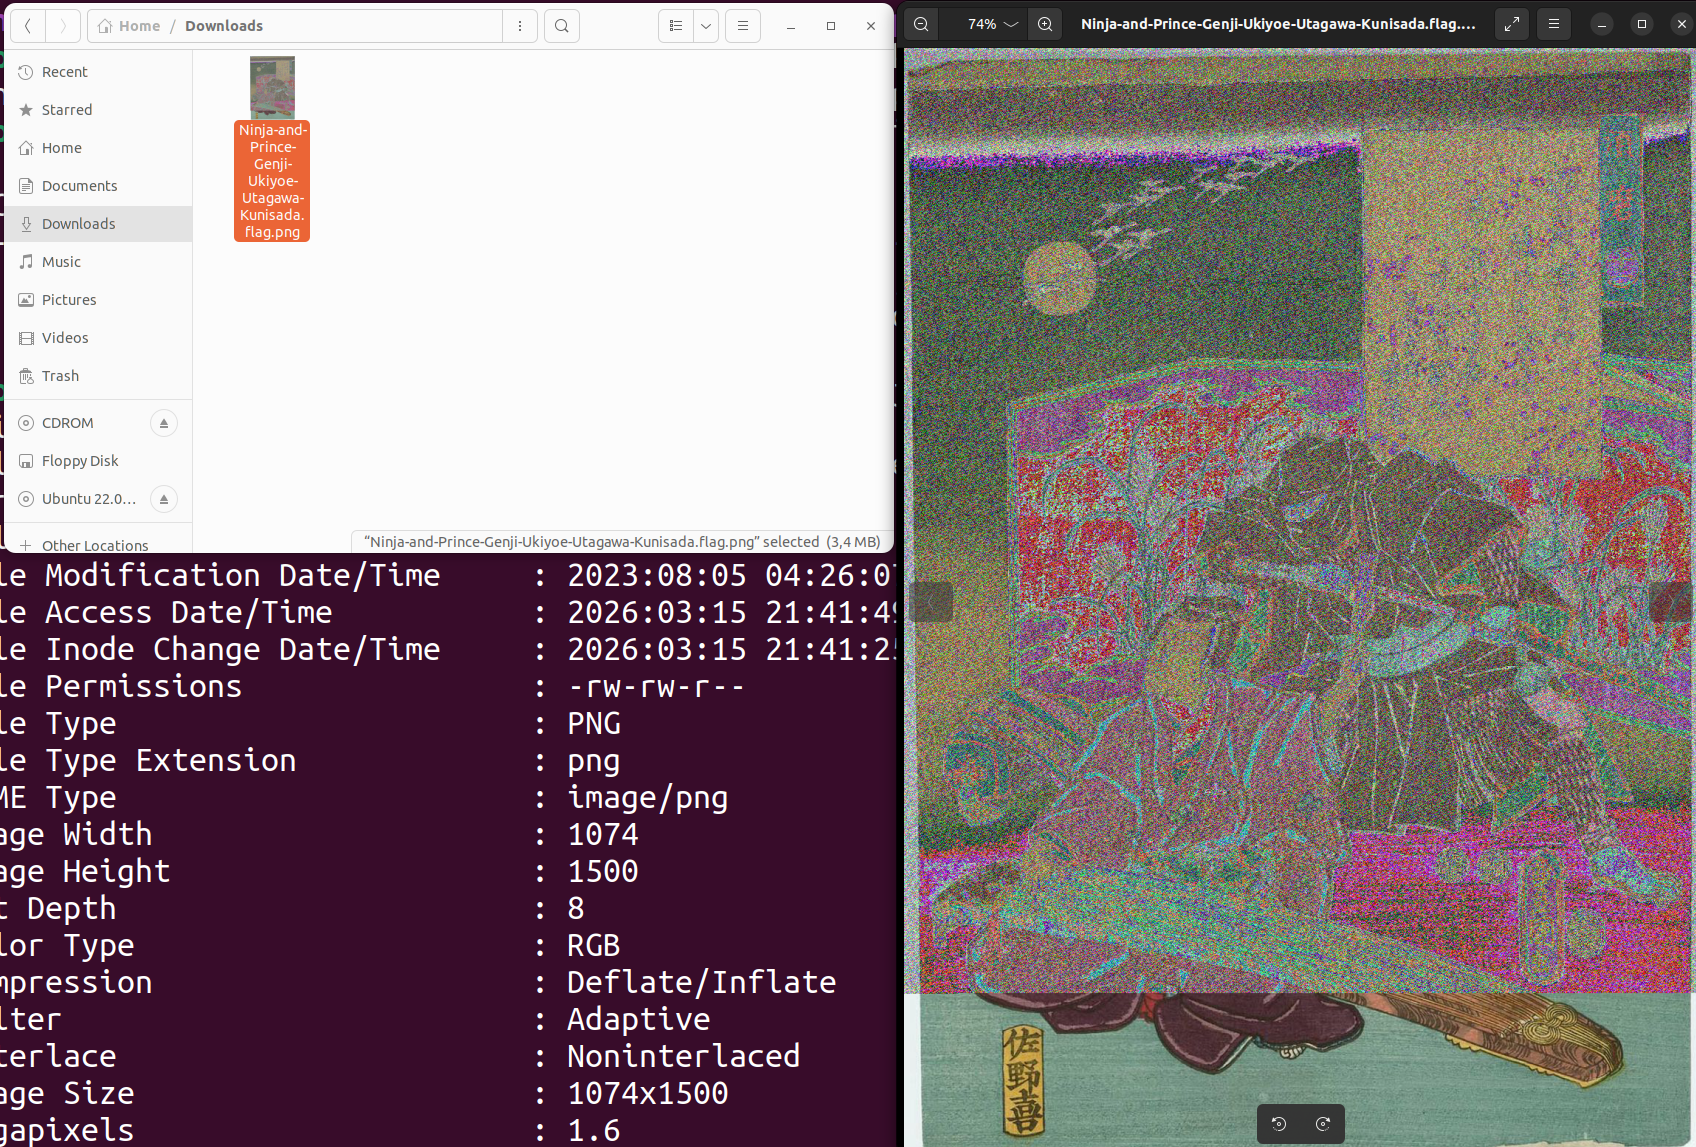1696x1147 pixels.
Task: Open Recent in the Files sidebar
Action: [x=98, y=72]
